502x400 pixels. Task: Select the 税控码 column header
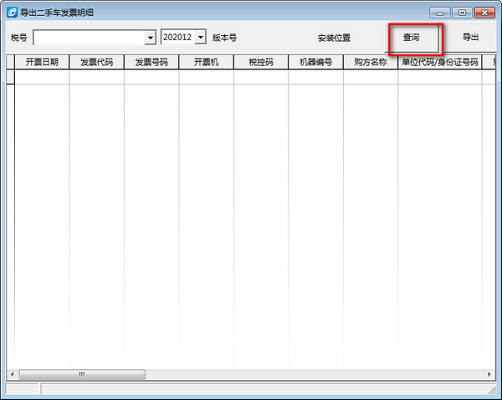click(261, 62)
